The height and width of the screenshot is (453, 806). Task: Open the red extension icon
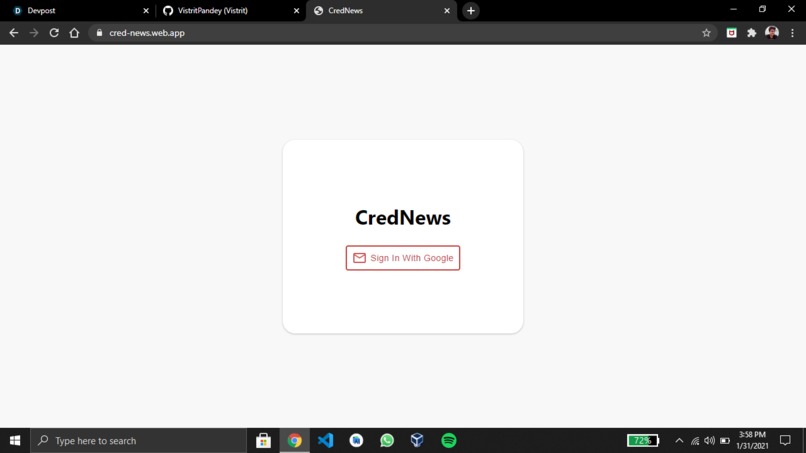pos(731,33)
